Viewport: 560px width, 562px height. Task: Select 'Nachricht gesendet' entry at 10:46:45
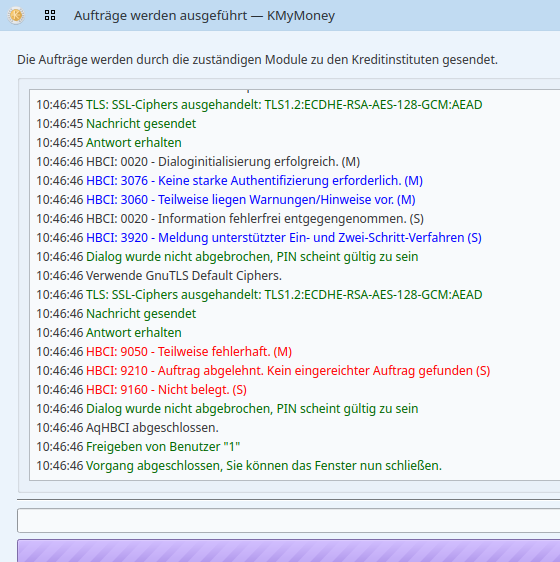116,124
